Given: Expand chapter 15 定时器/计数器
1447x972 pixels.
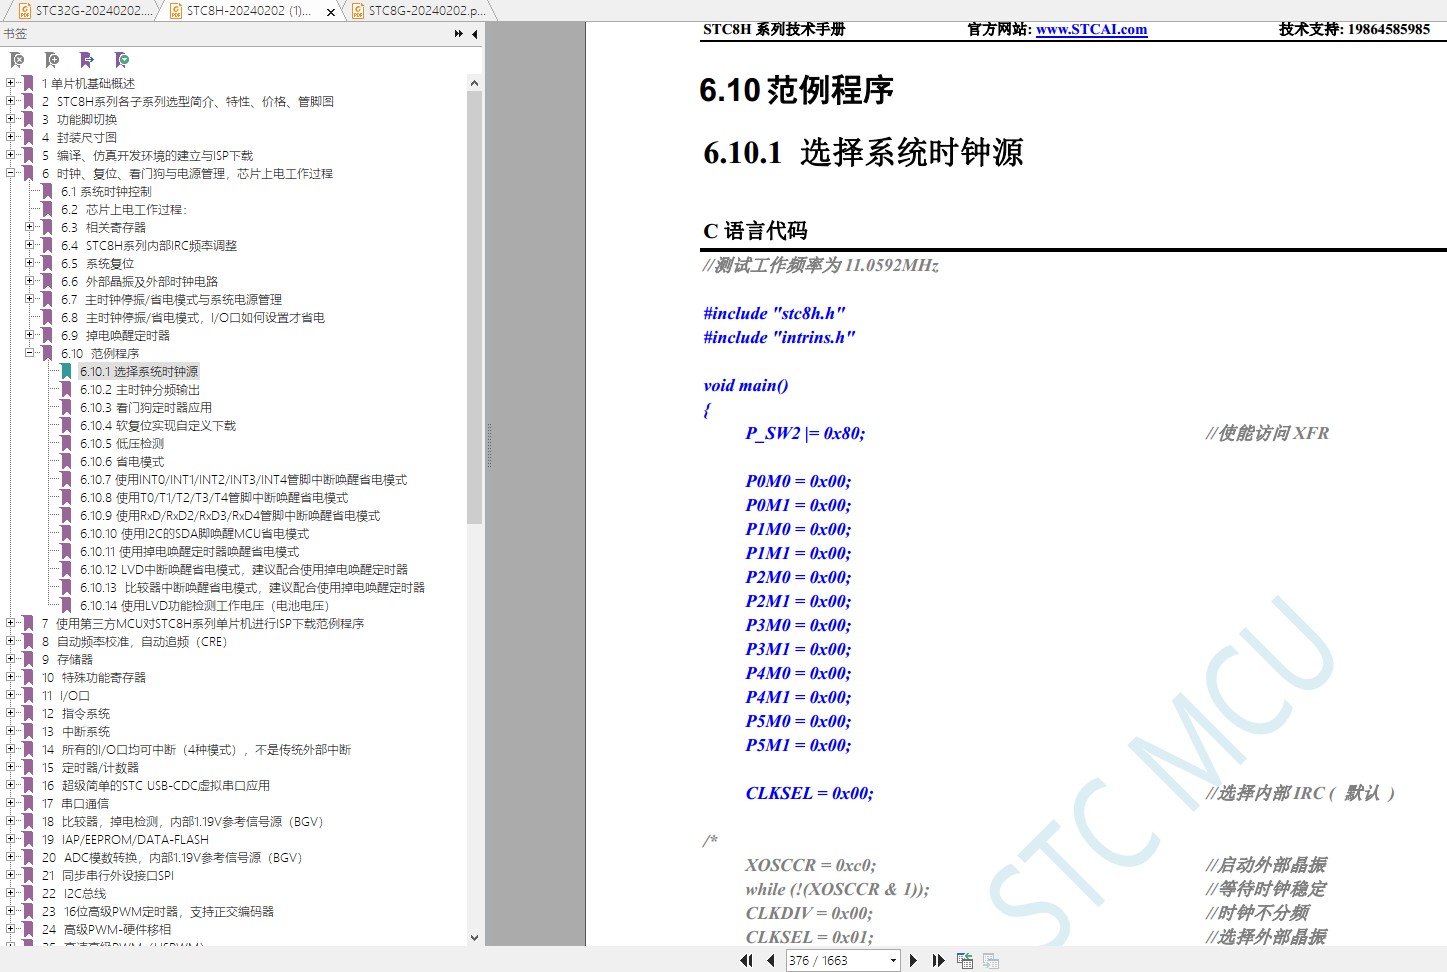Looking at the screenshot, I should tap(11, 767).
